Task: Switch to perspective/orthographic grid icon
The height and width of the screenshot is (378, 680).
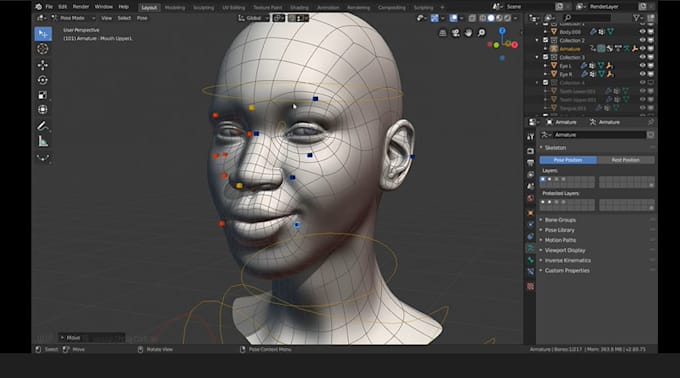Action: [x=442, y=33]
